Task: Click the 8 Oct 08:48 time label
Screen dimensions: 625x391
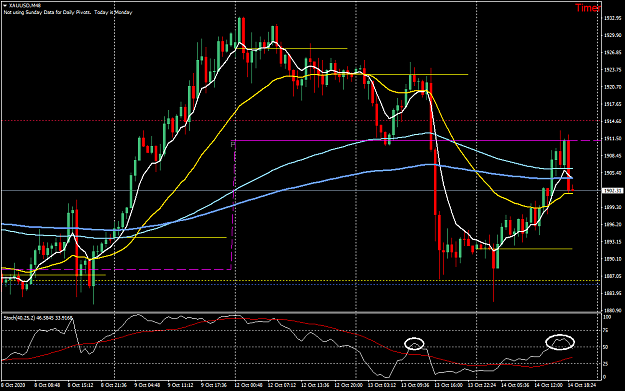Action: 47,385
